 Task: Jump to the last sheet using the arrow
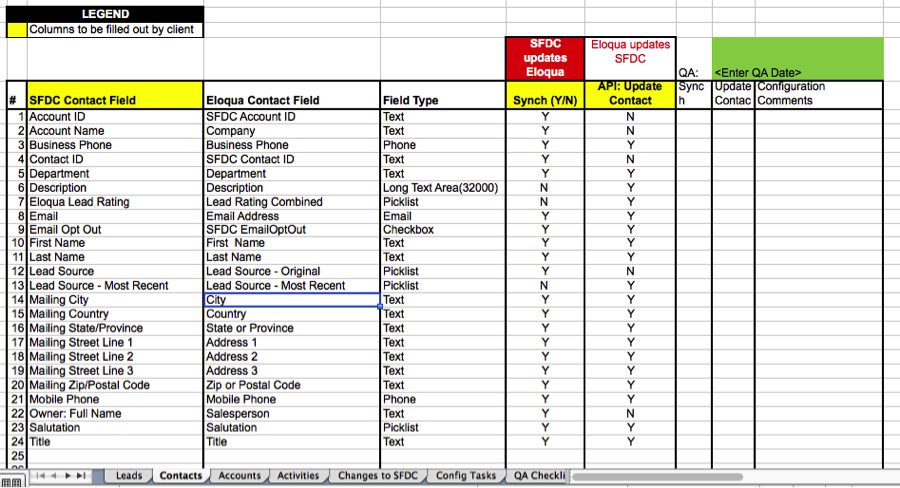tap(81, 476)
